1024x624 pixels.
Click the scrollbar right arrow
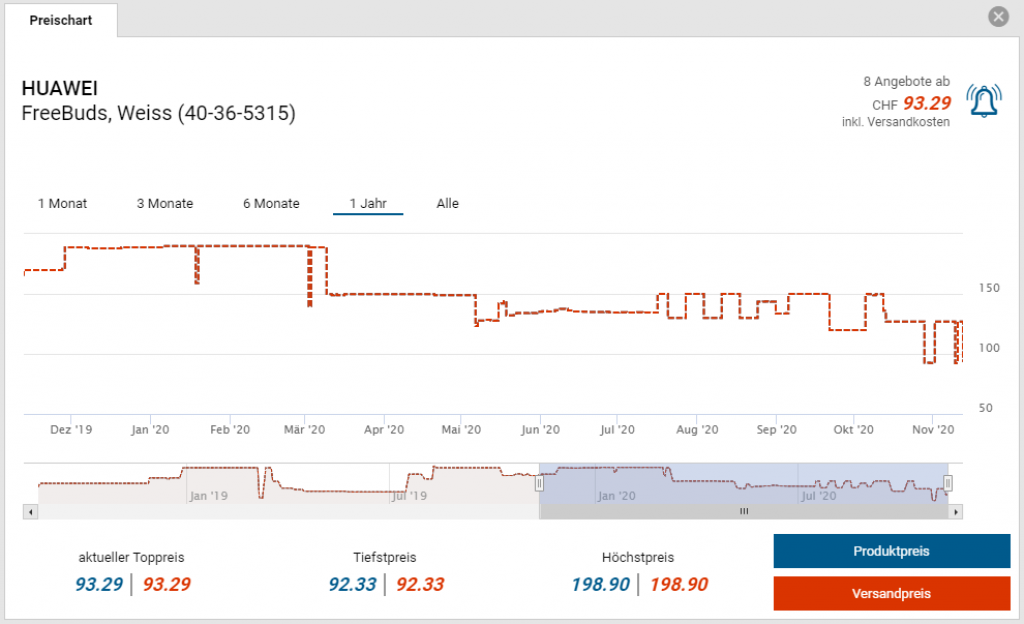pyautogui.click(x=956, y=512)
